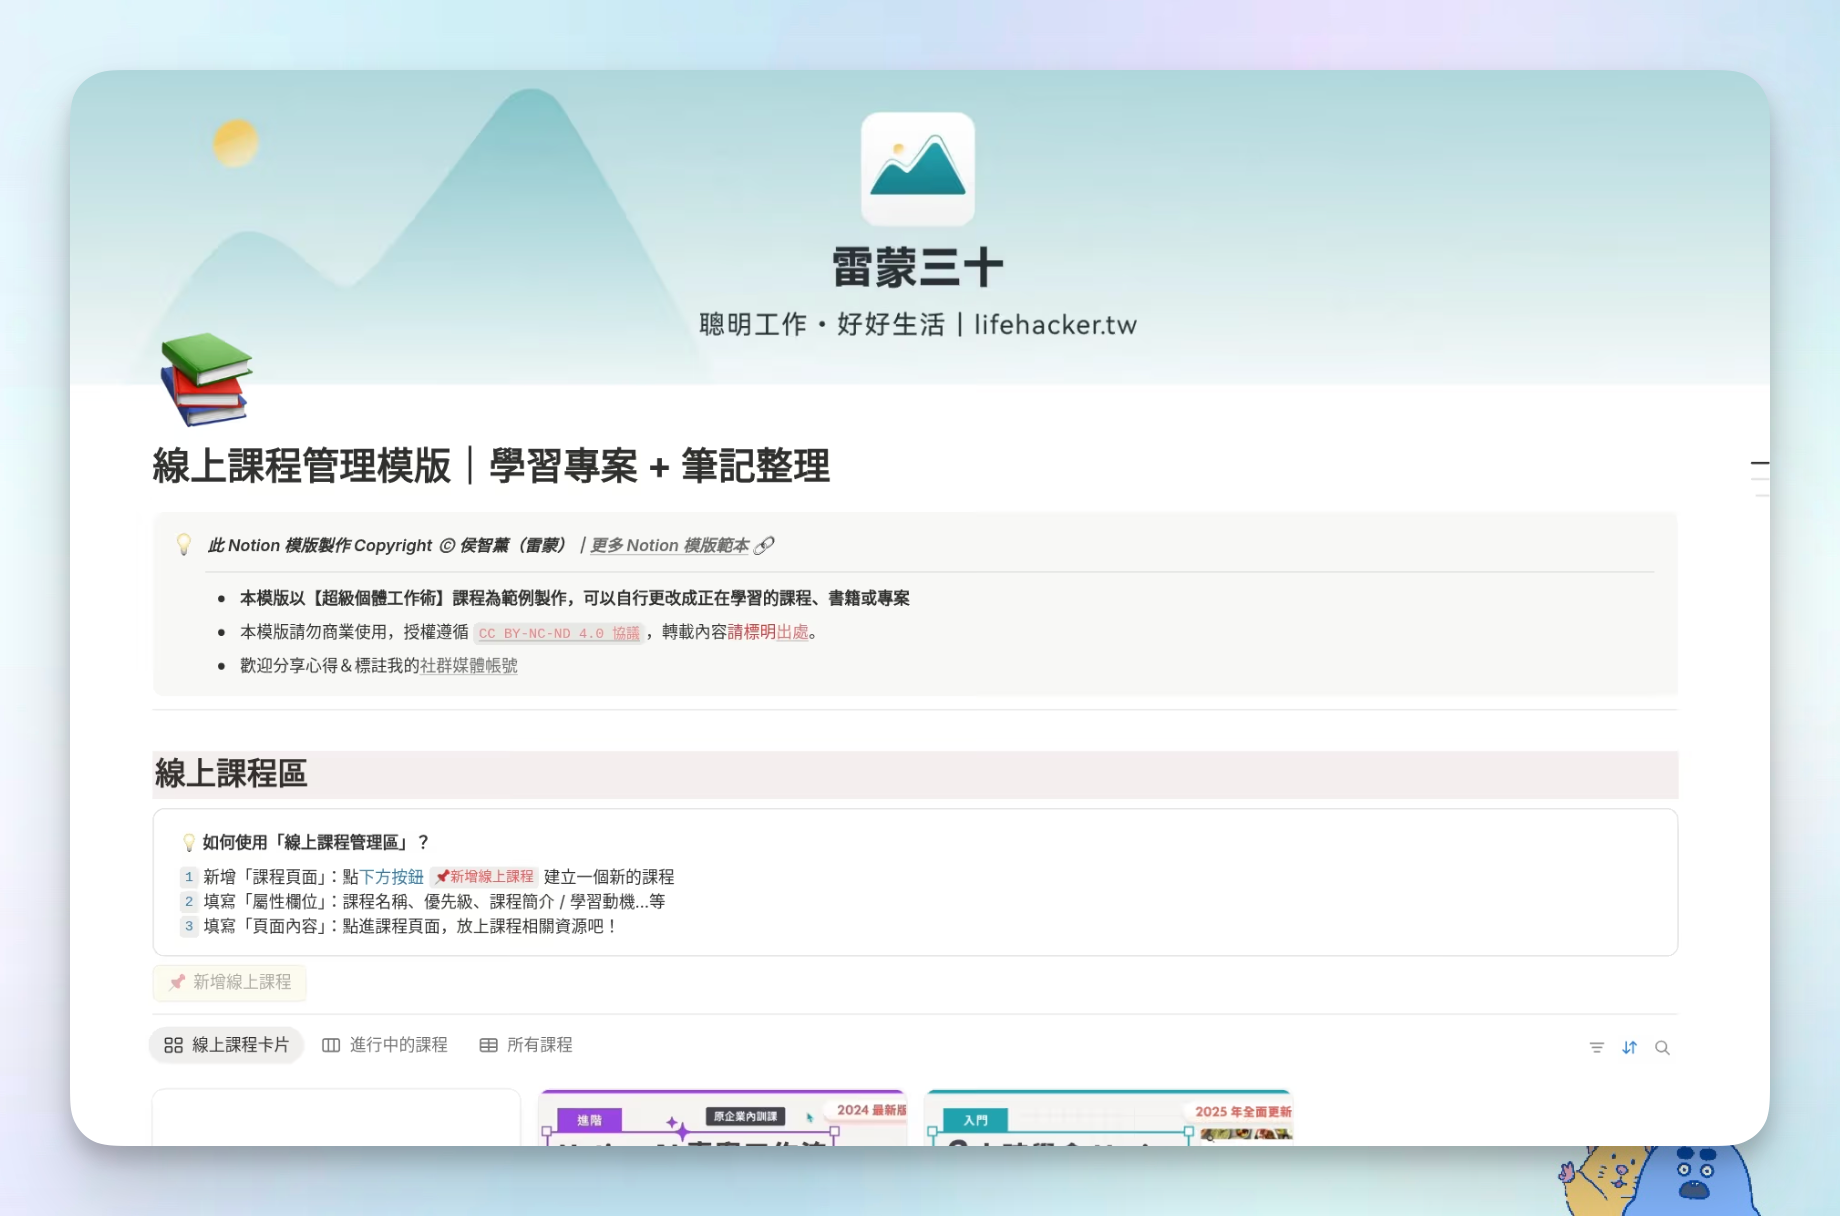Click the table of contents marker at right edge
Screen dimensions: 1840x1216
1759,465
